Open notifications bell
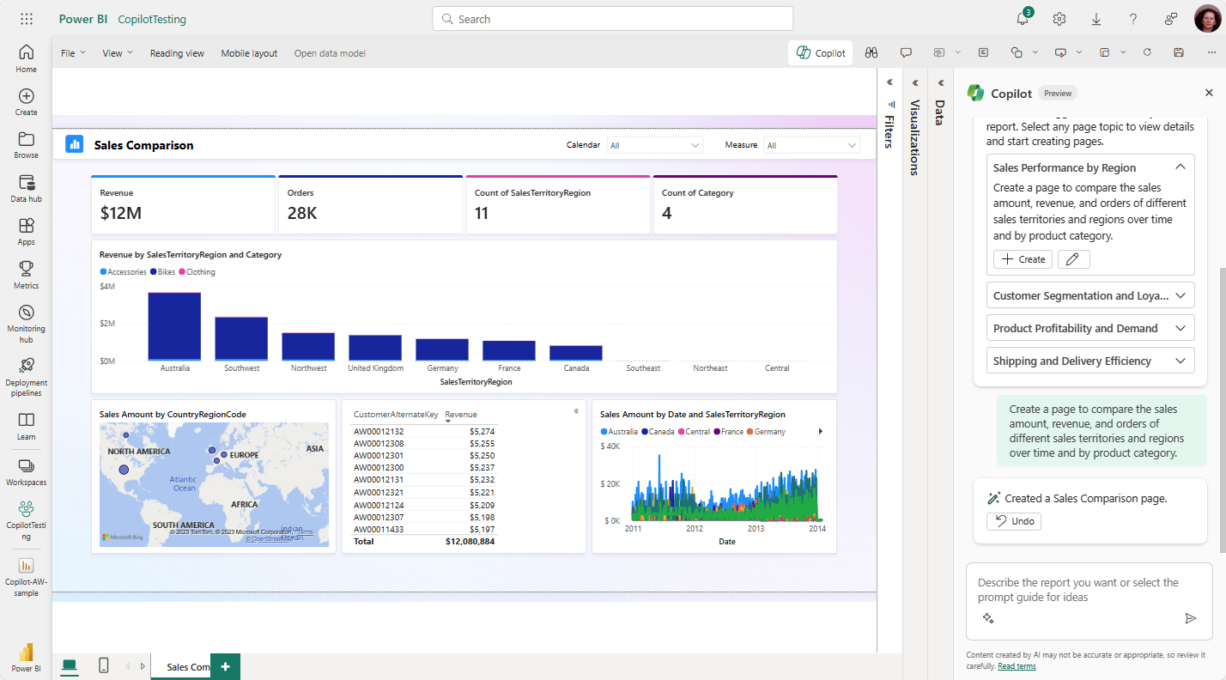Screen dimensions: 1226x680 1023,19
